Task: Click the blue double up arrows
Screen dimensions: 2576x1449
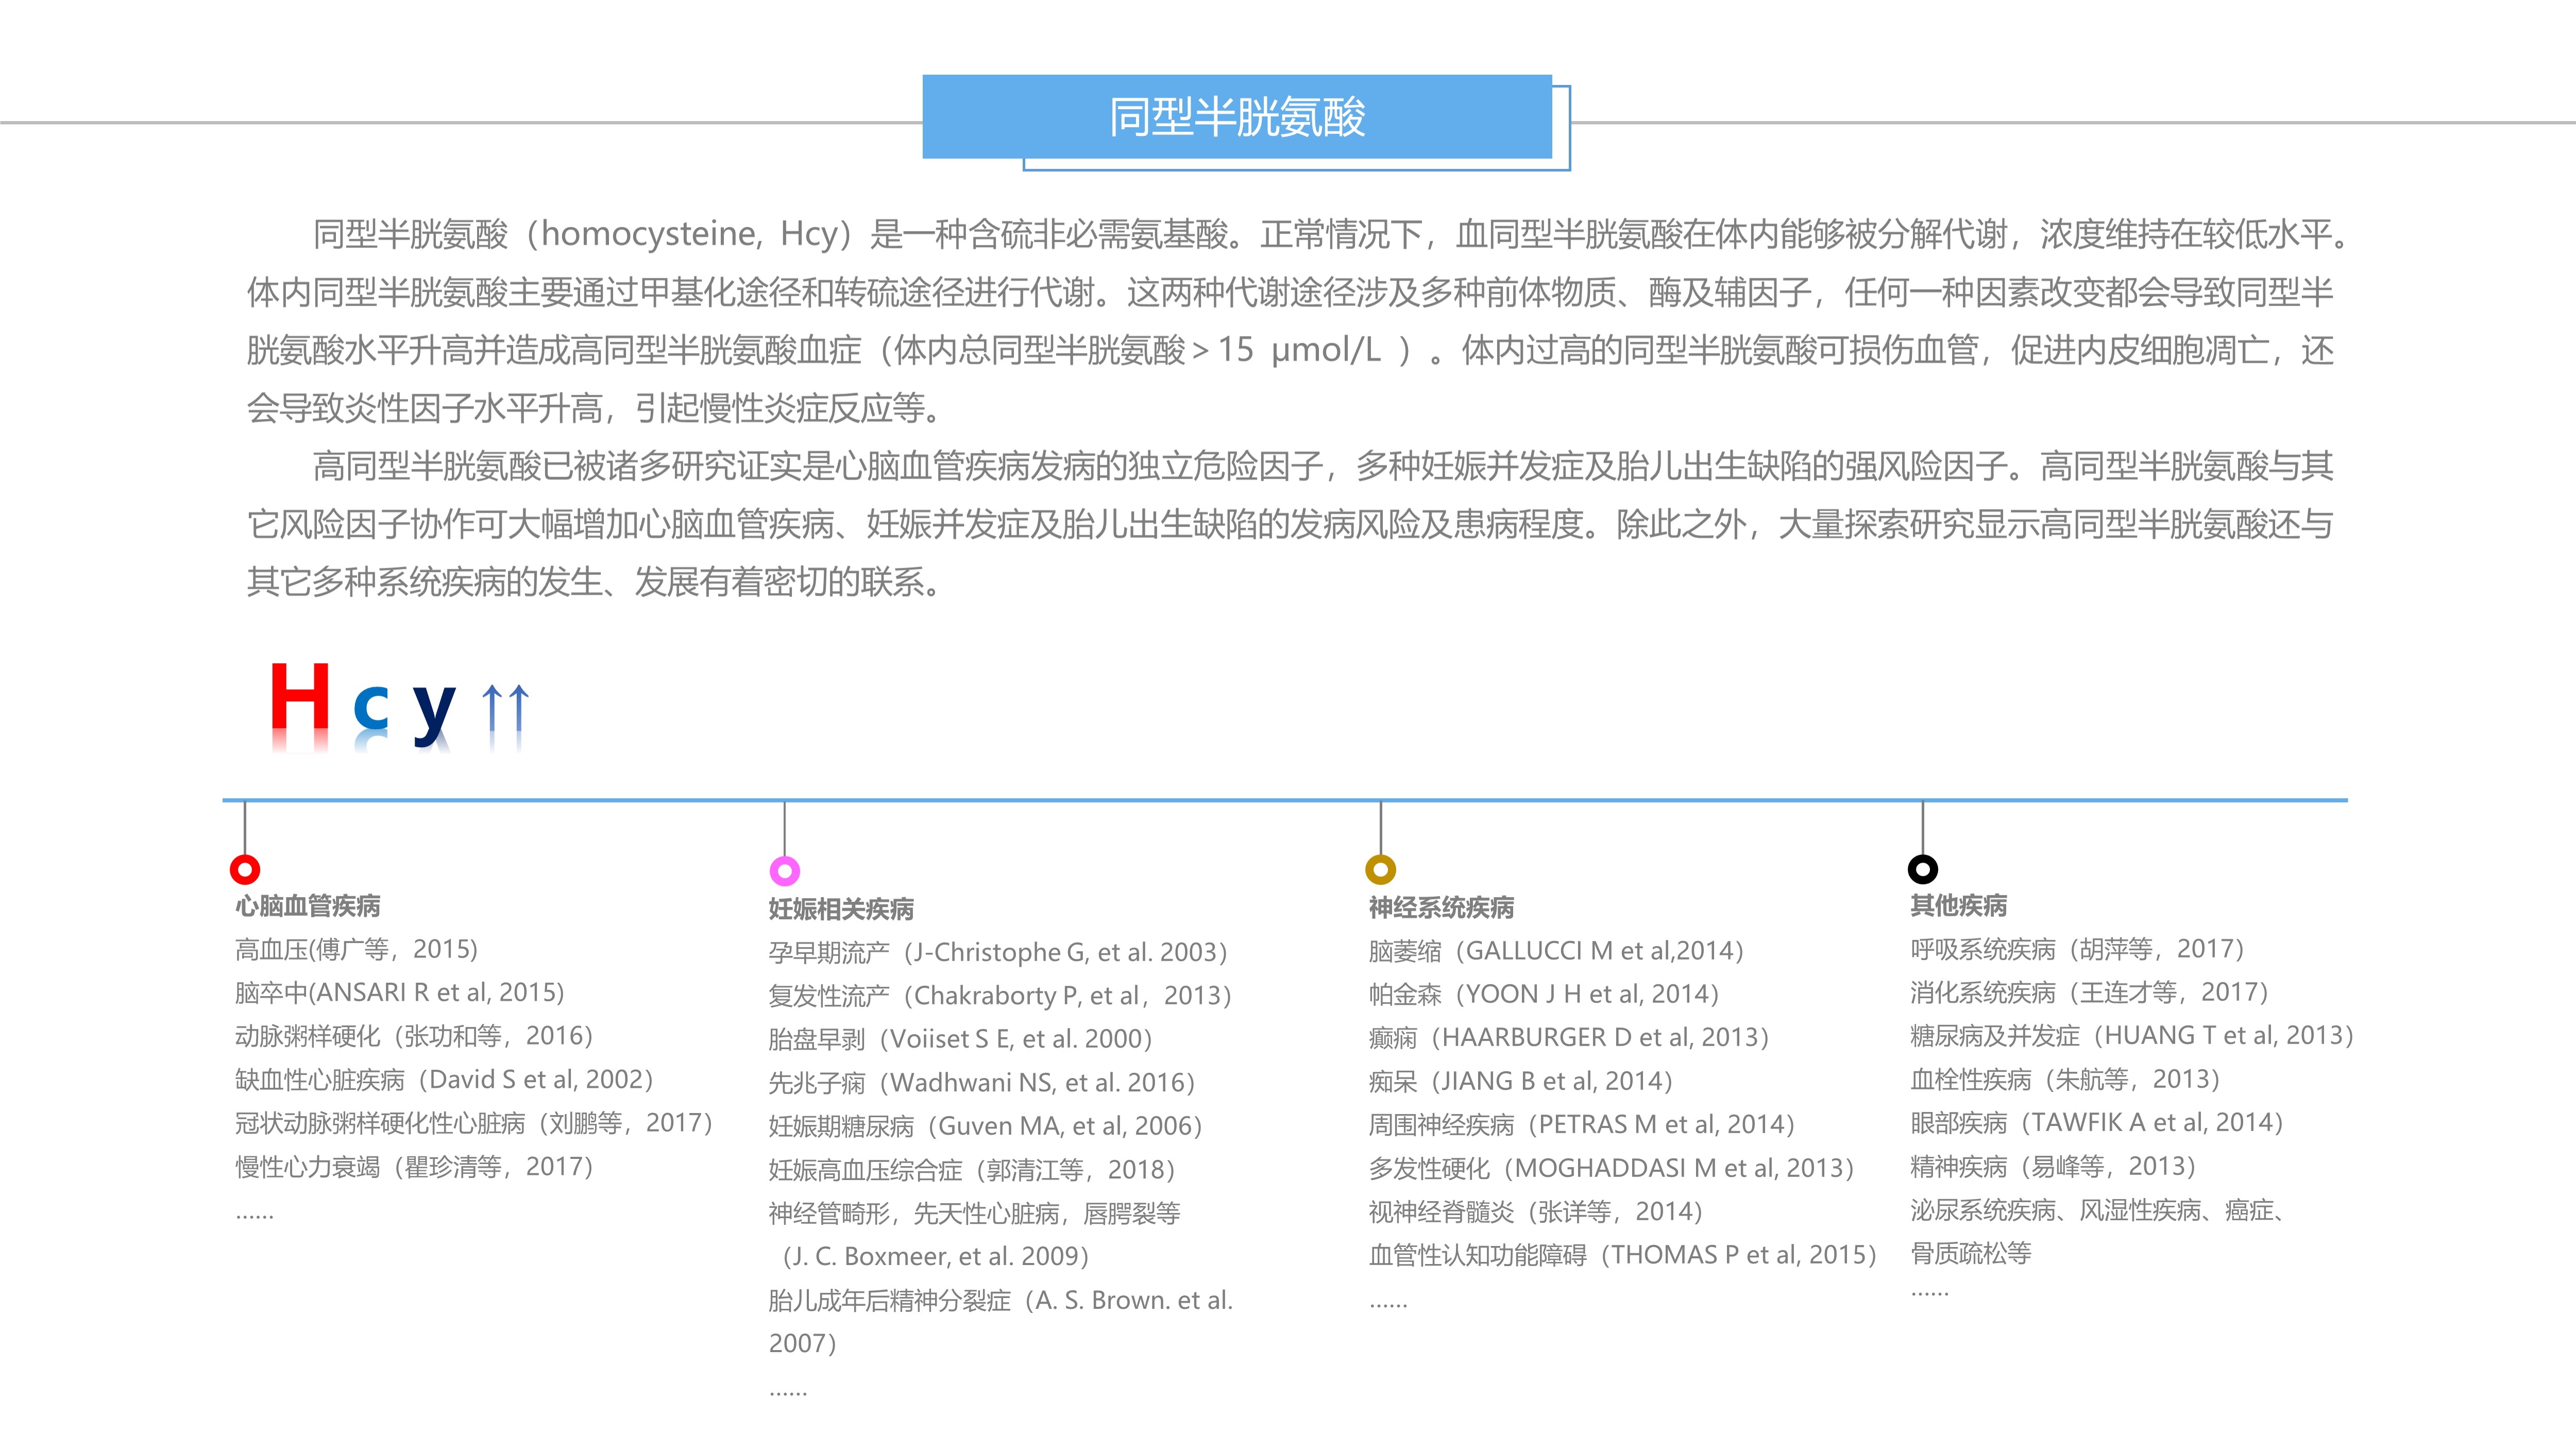Action: pyautogui.click(x=505, y=707)
